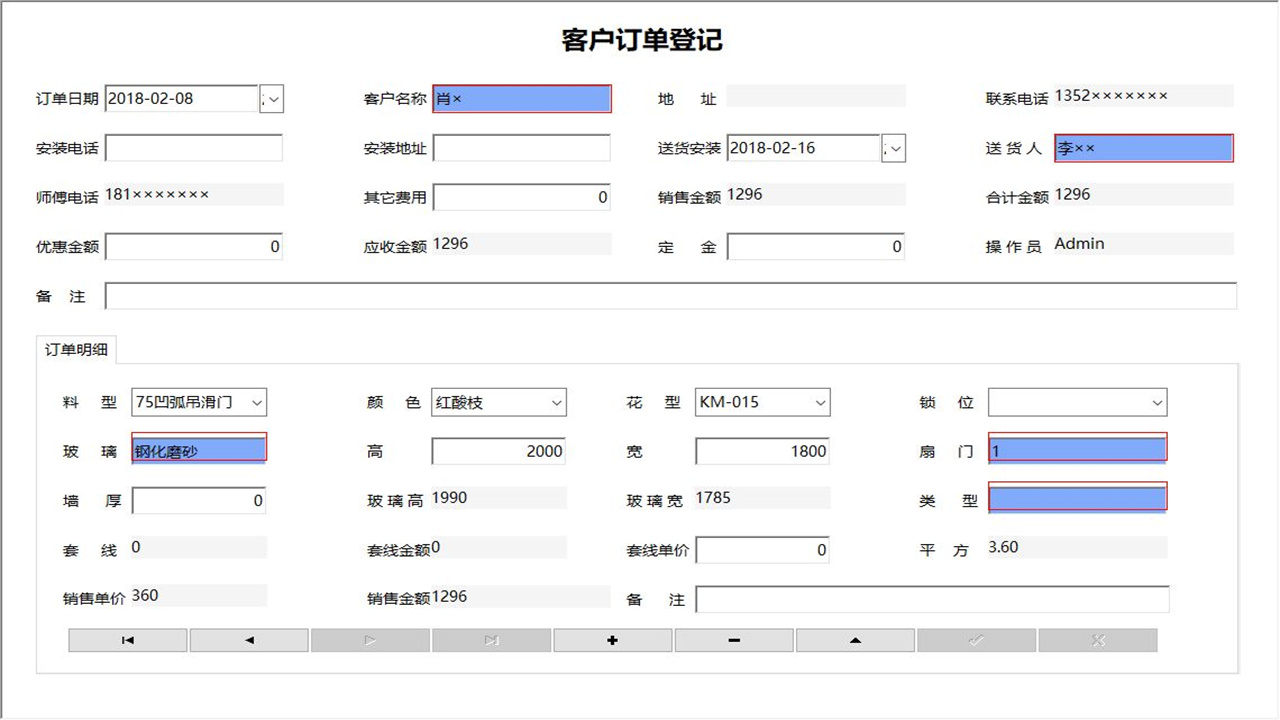This screenshot has width=1280, height=720.
Task: Go to the previous record
Action: (x=248, y=639)
